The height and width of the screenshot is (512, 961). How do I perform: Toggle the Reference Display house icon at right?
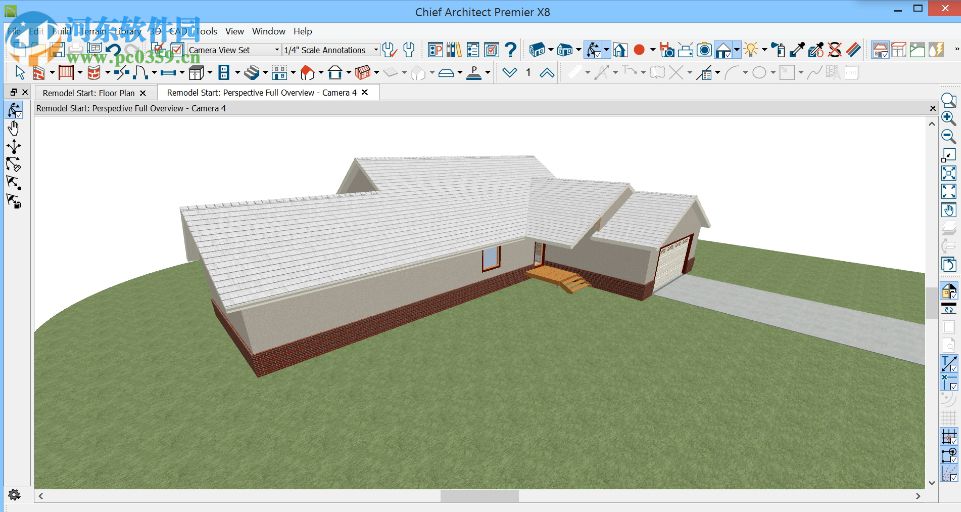click(x=949, y=291)
